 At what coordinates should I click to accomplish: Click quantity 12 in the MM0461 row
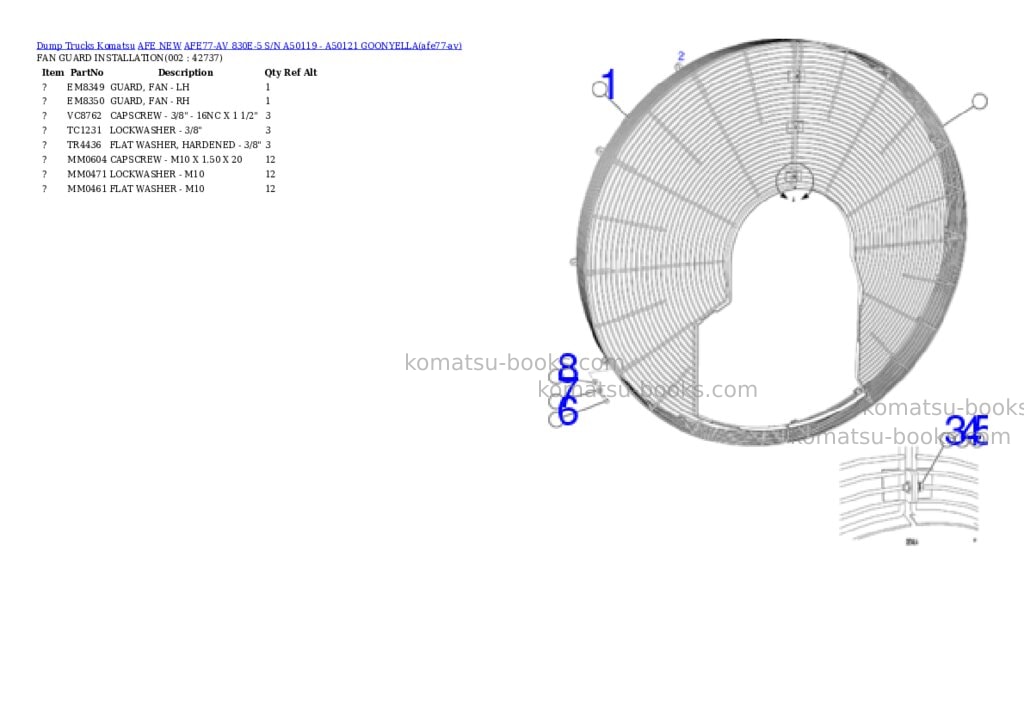[x=270, y=189]
